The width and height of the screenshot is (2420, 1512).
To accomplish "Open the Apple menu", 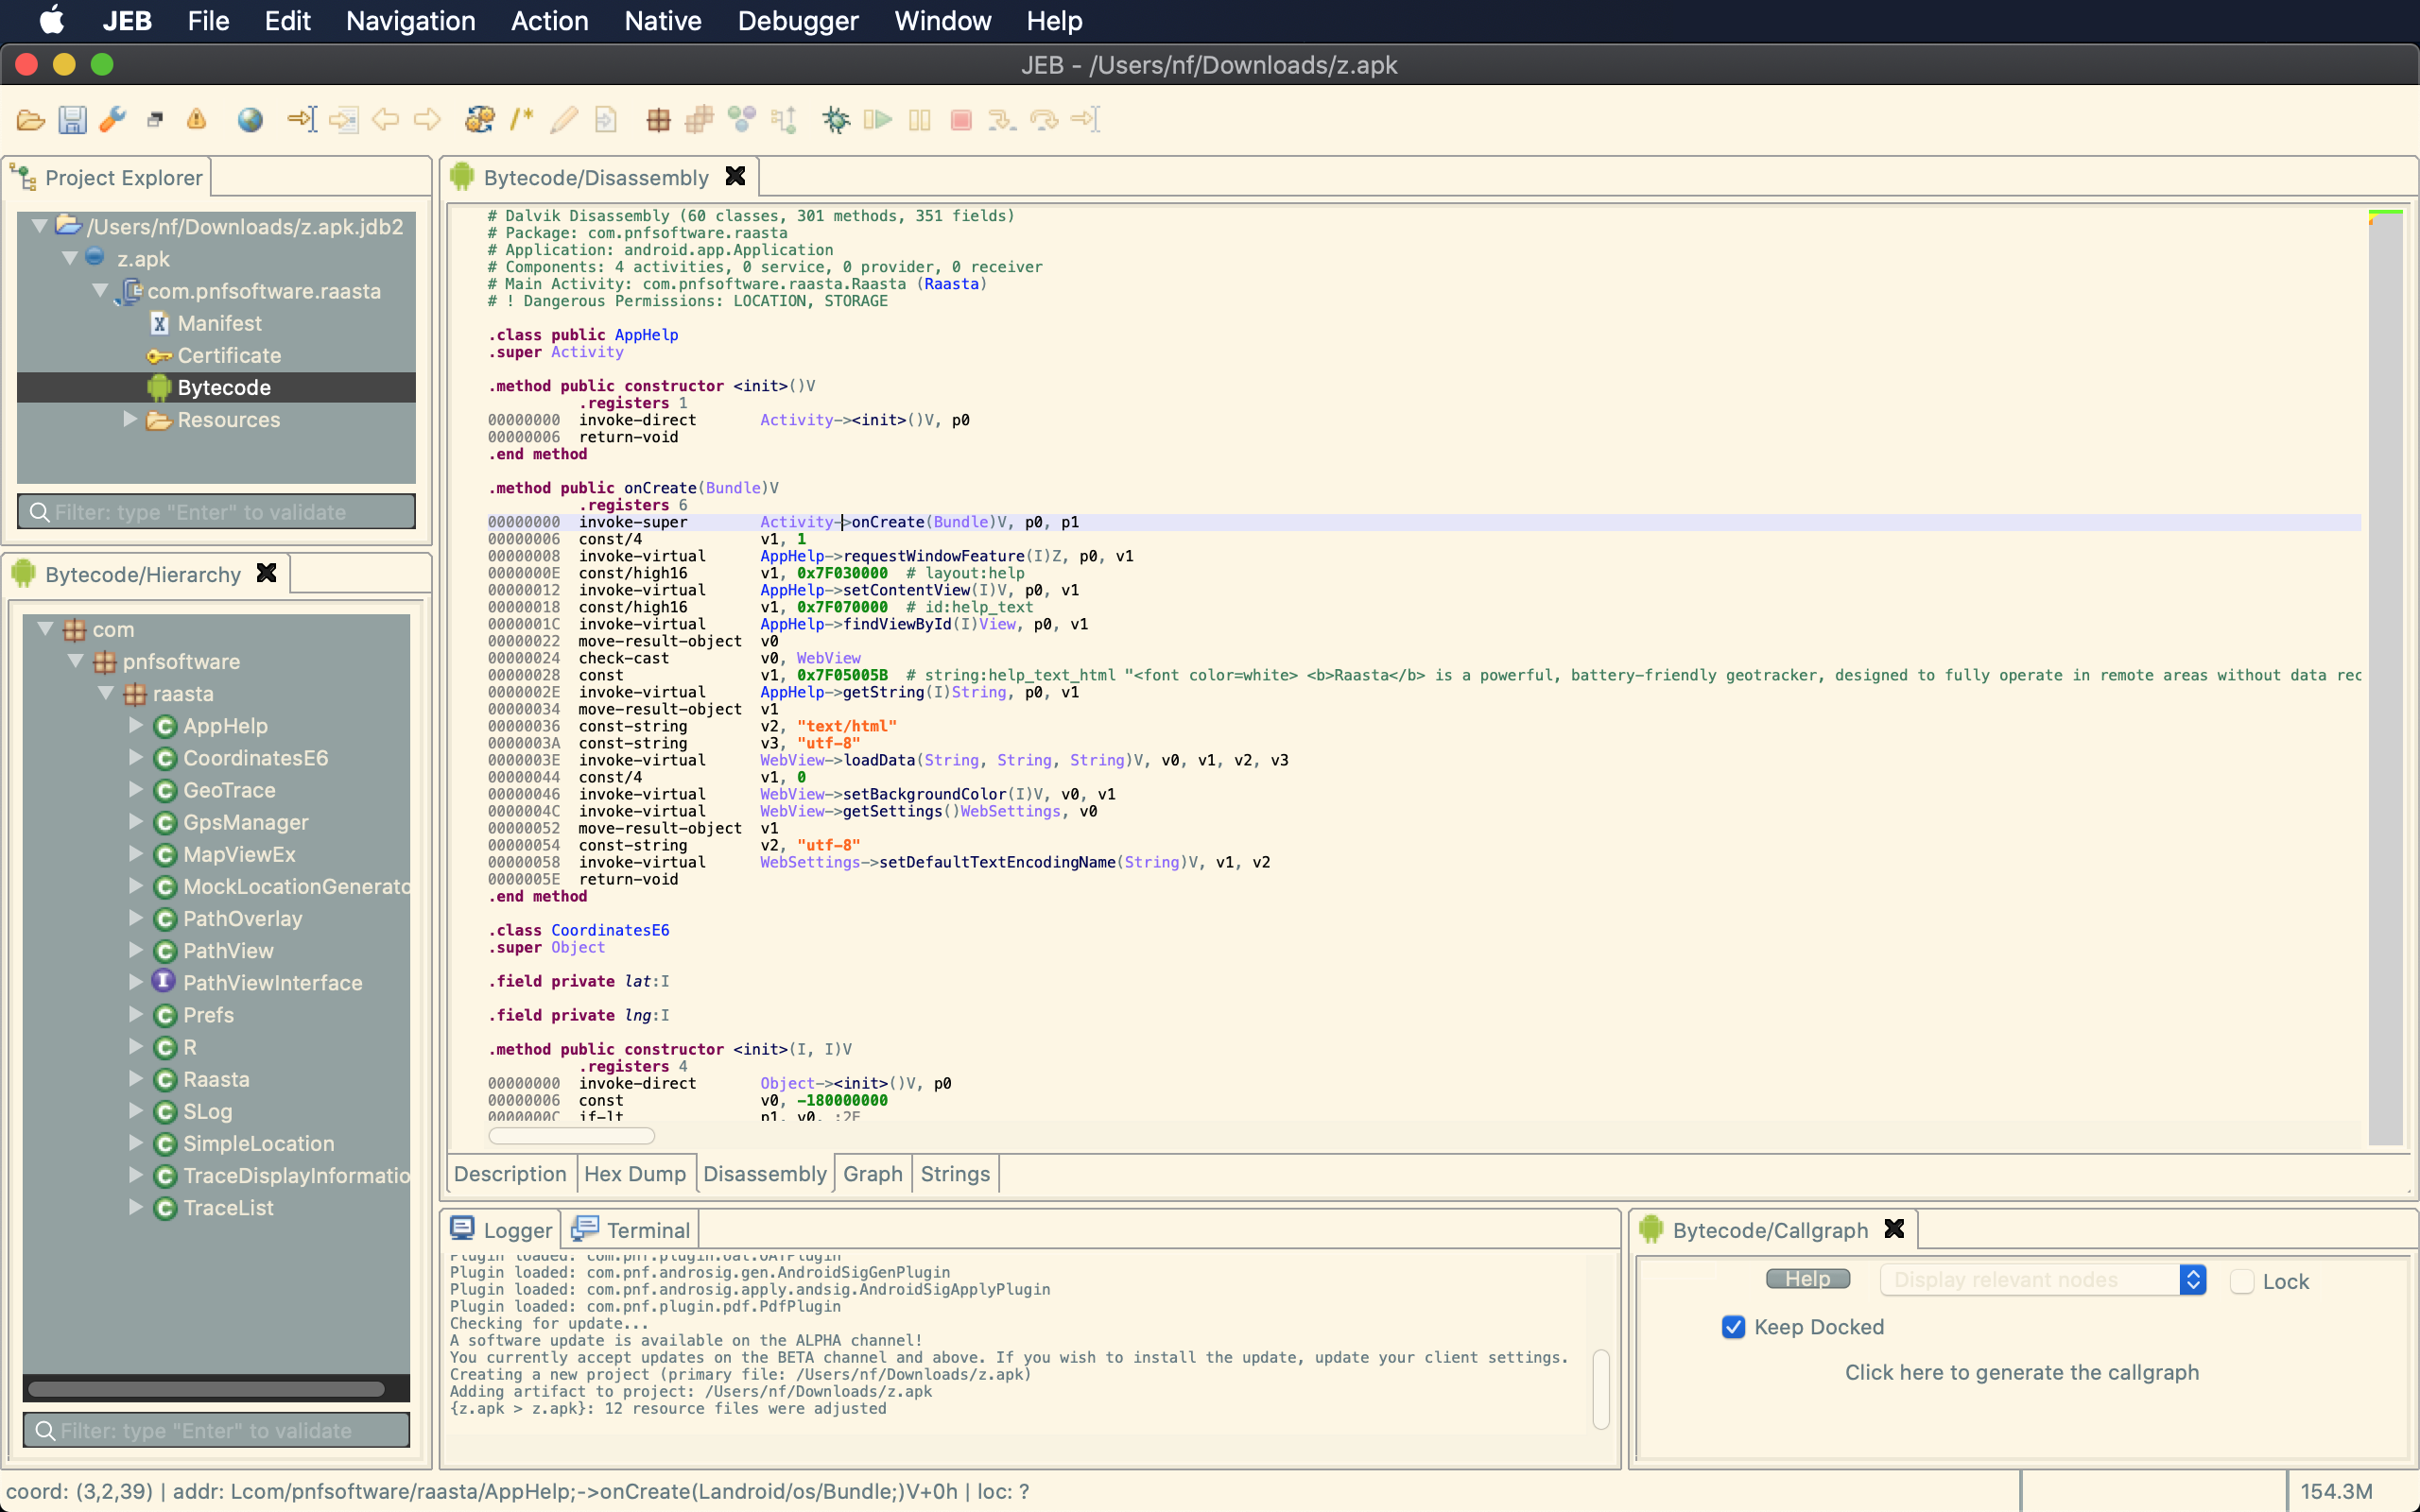I will [51, 20].
